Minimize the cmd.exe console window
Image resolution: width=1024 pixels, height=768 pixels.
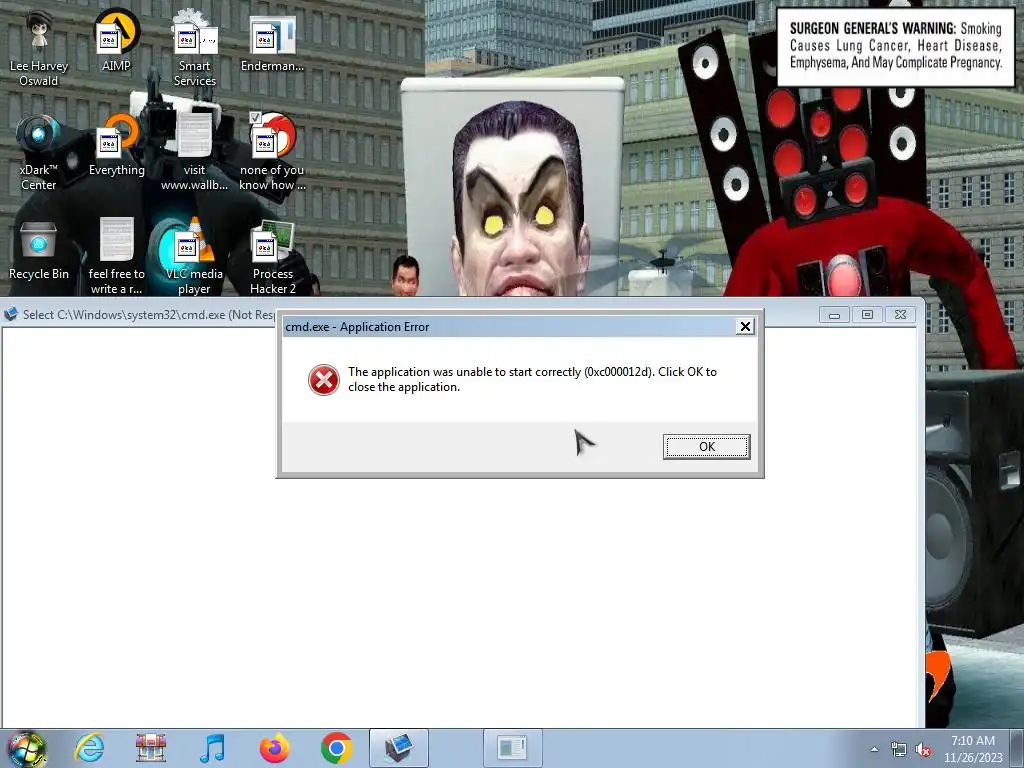coord(834,315)
